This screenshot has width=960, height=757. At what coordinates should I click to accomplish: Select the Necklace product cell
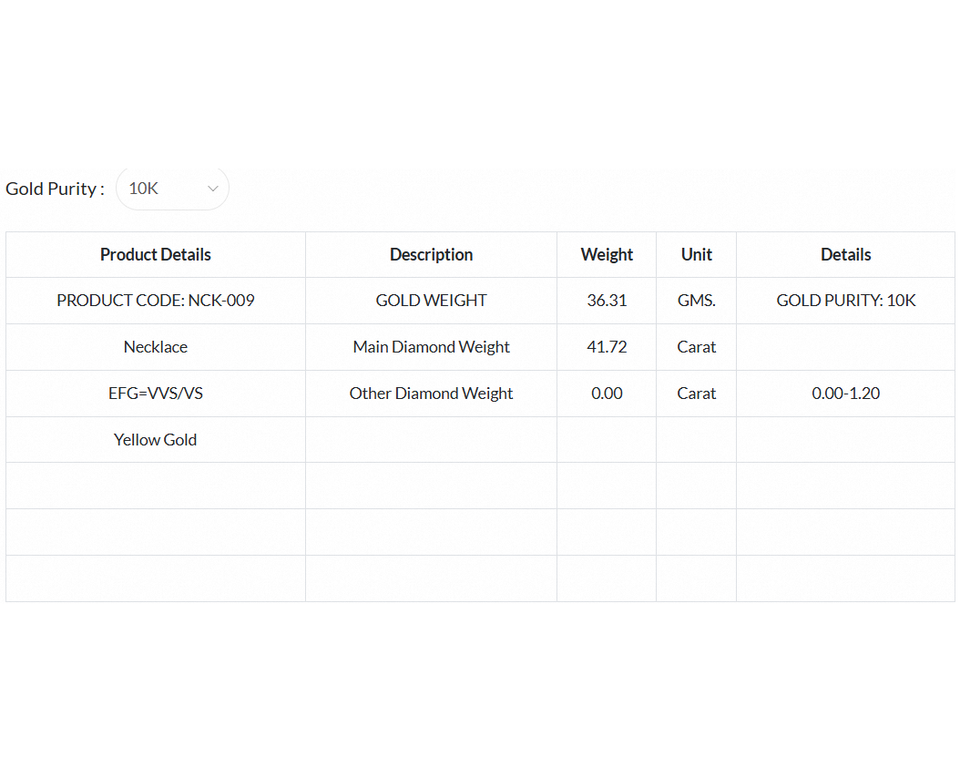(155, 347)
